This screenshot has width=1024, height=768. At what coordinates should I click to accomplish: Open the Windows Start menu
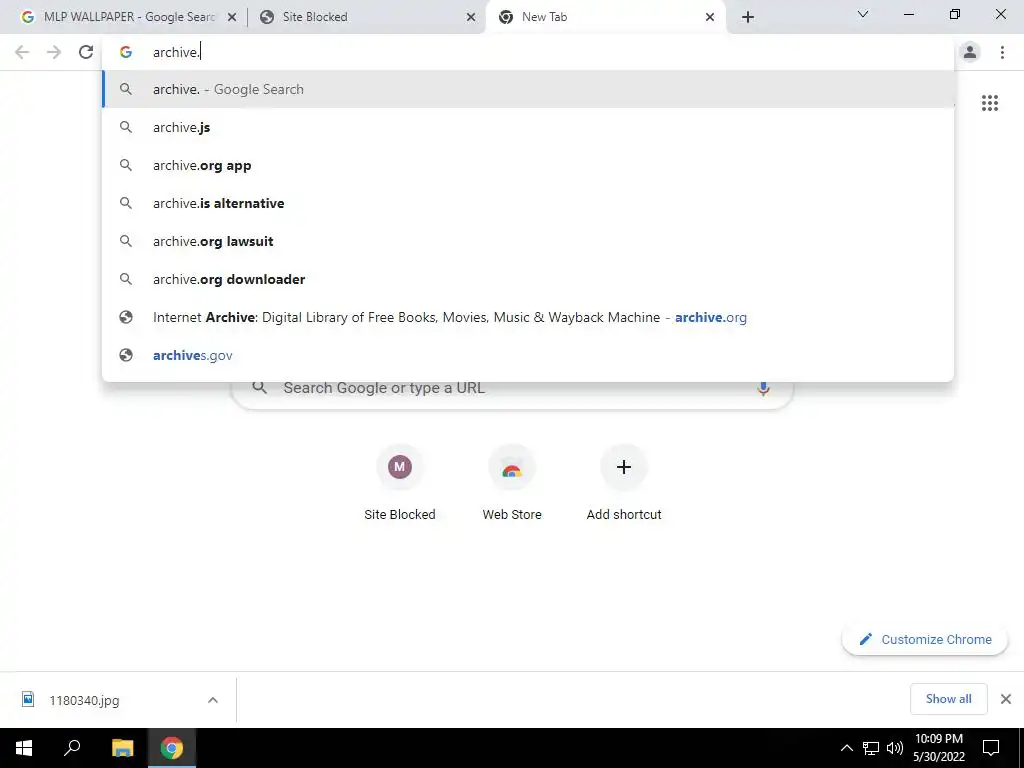(24, 748)
